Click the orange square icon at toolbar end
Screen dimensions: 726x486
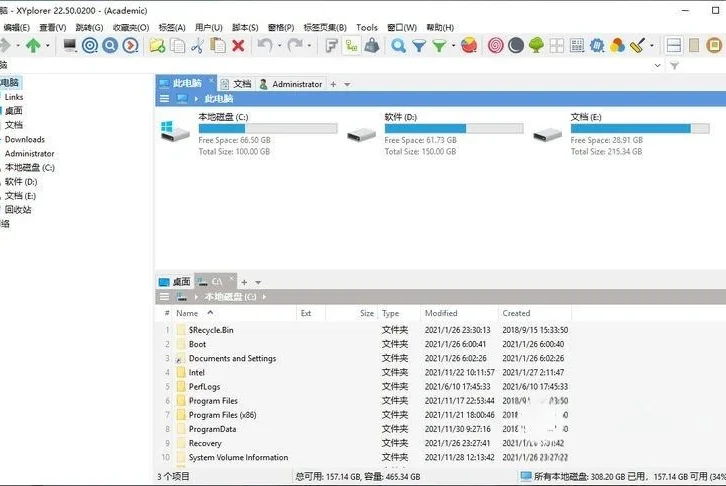click(714, 45)
